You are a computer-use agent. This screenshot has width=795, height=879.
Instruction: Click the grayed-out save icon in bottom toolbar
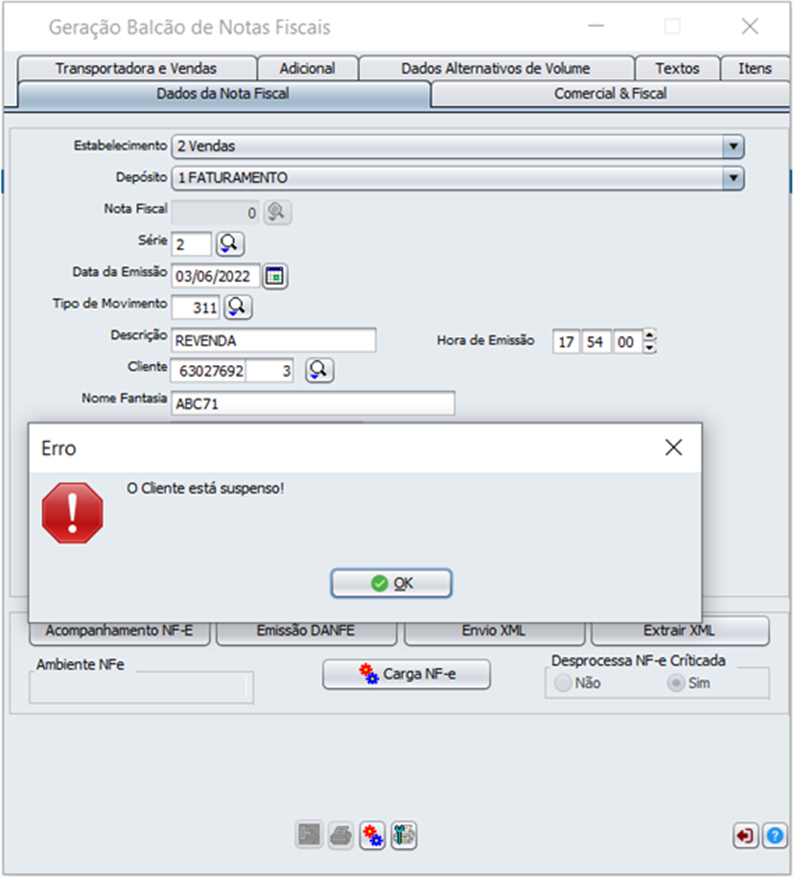[309, 835]
